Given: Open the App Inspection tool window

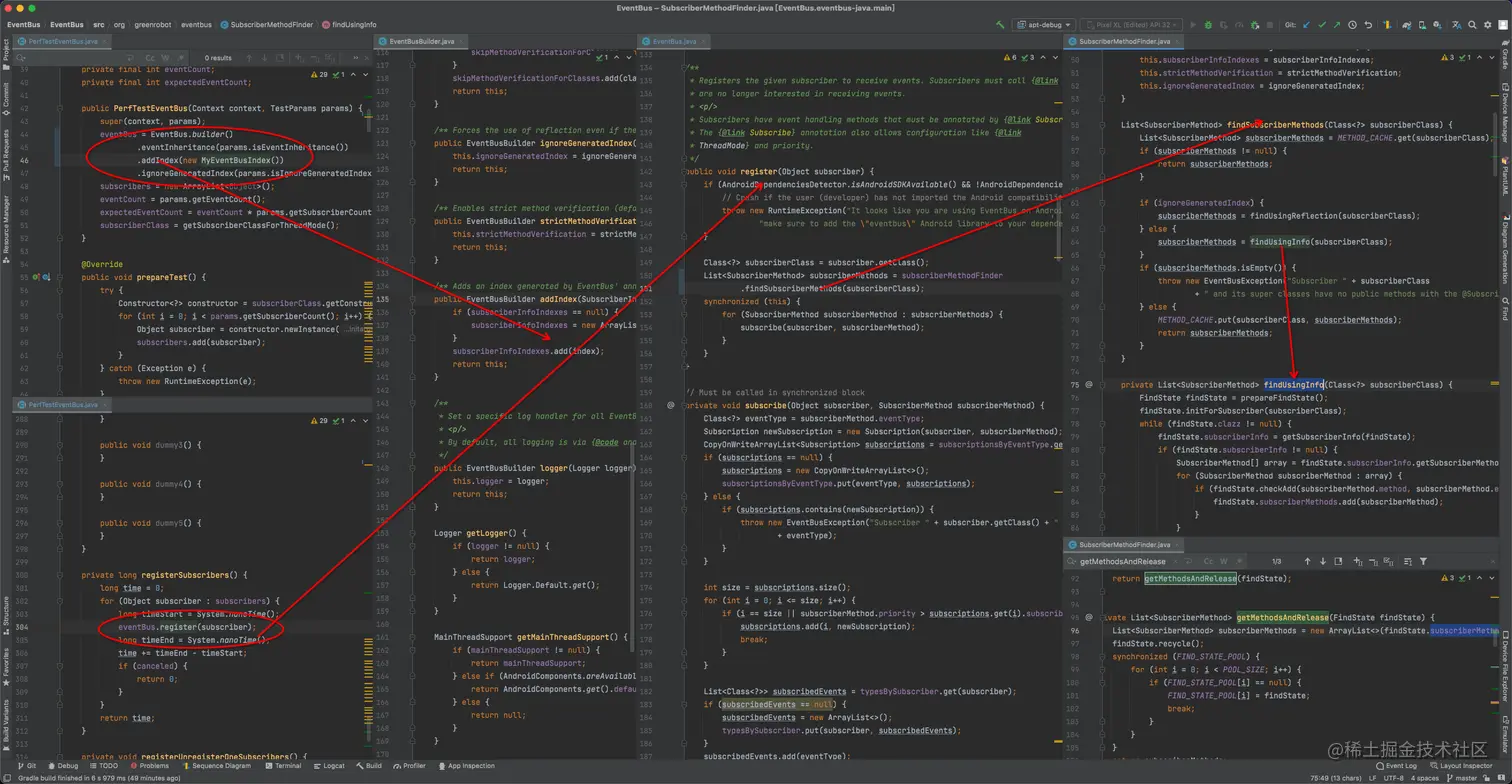Looking at the screenshot, I should tap(466, 766).
